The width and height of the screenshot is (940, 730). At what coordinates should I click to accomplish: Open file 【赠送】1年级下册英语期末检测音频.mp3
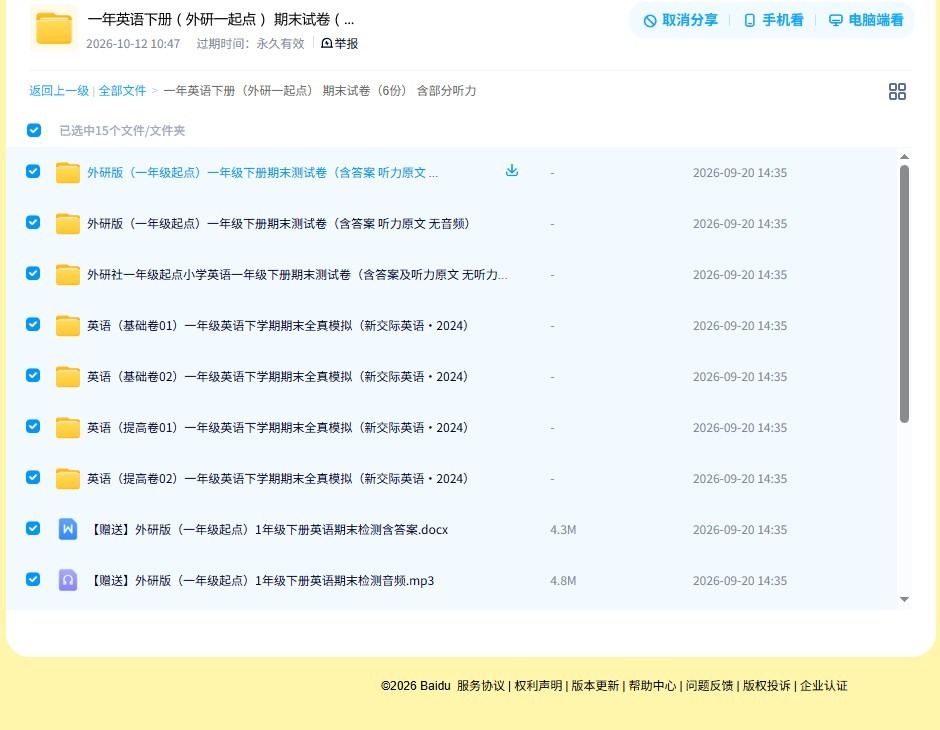(261, 581)
